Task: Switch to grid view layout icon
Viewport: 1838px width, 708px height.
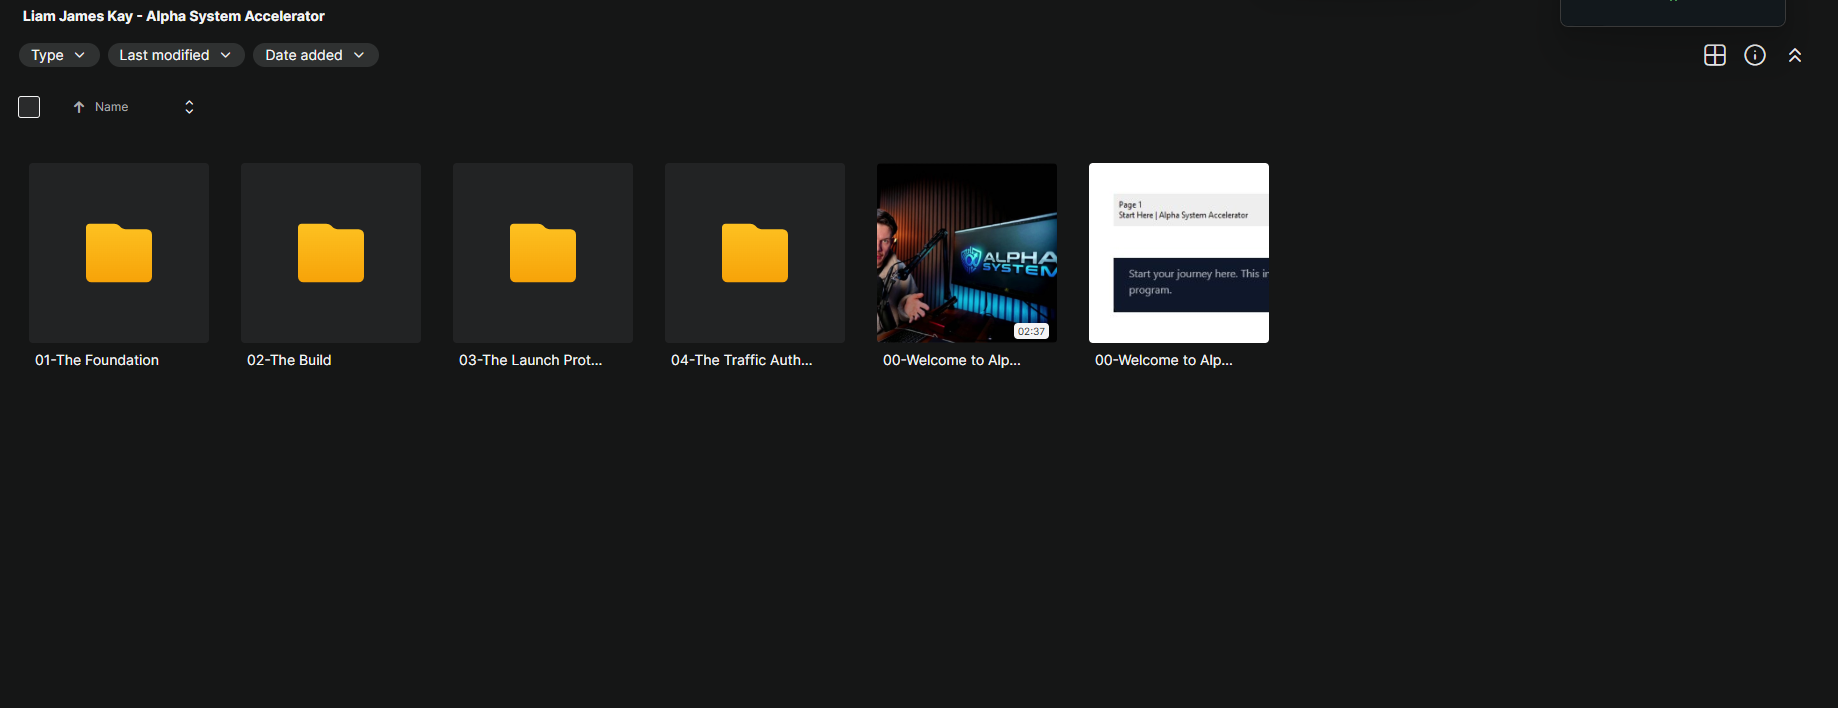Action: [x=1715, y=55]
